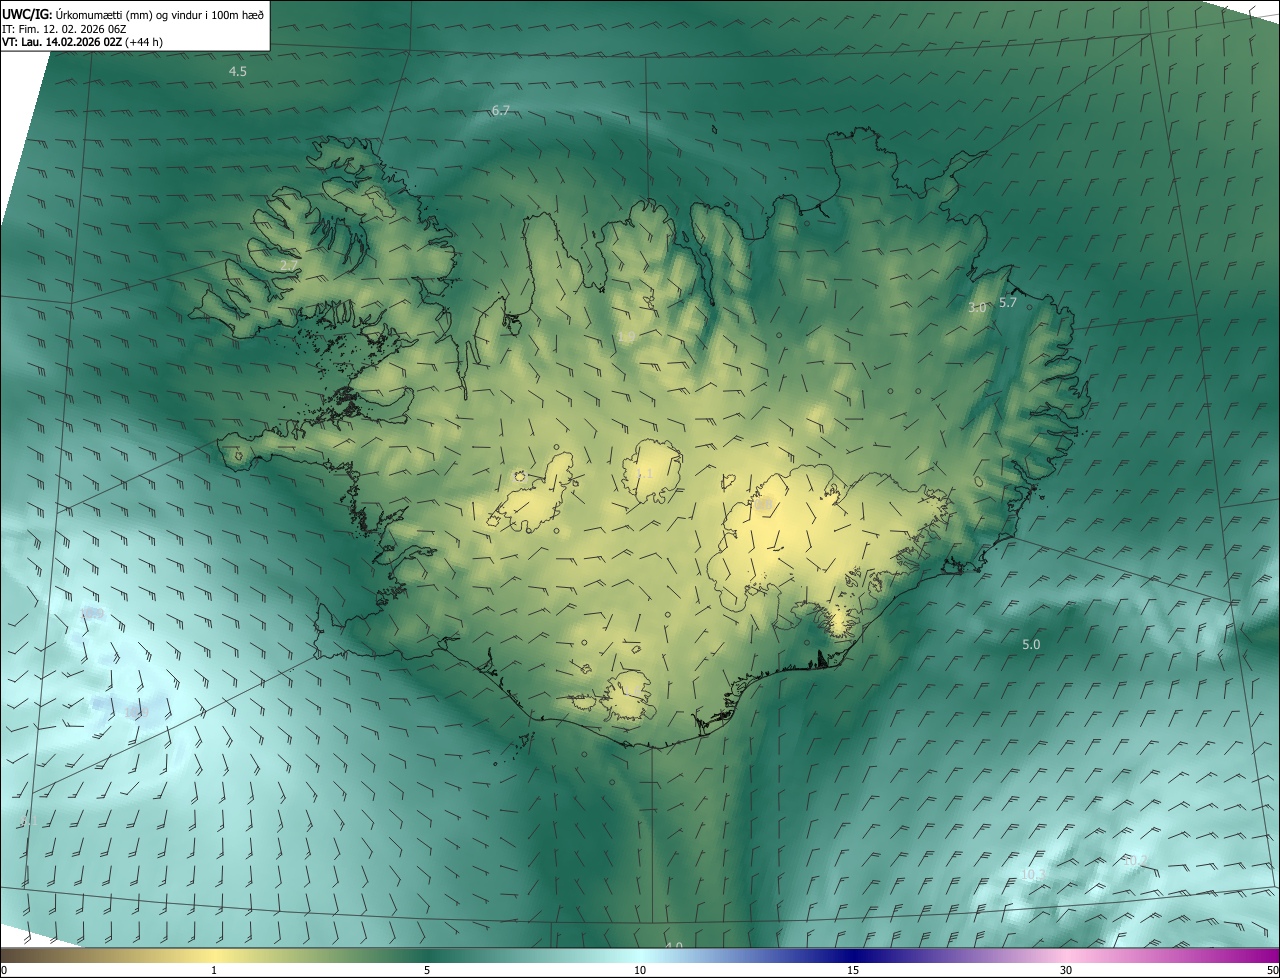Click the "0" tick on the color scale
This screenshot has height=978, width=1280.
[4, 970]
